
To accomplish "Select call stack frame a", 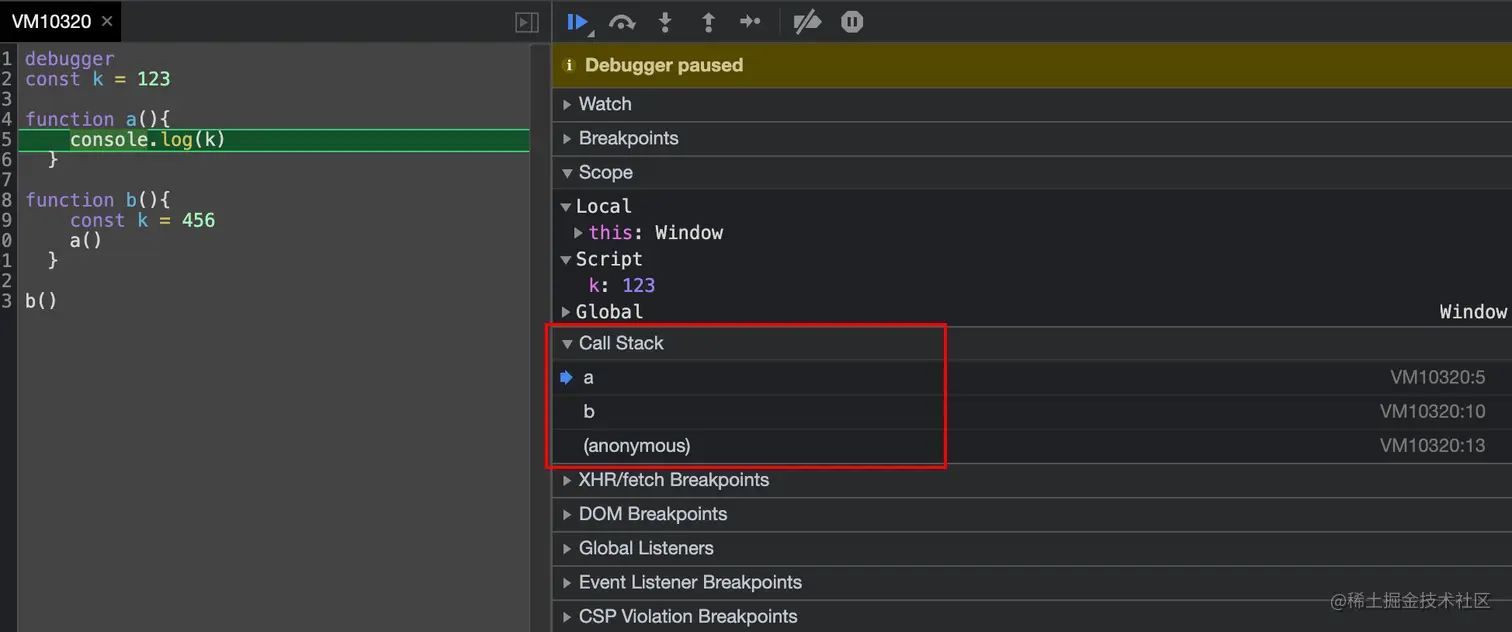I will [x=1032, y=378].
